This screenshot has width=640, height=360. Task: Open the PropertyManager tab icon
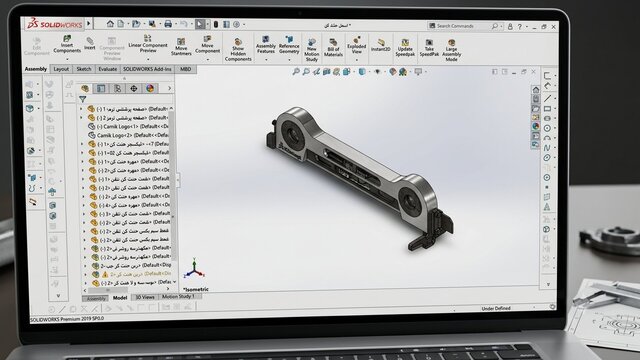click(101, 88)
